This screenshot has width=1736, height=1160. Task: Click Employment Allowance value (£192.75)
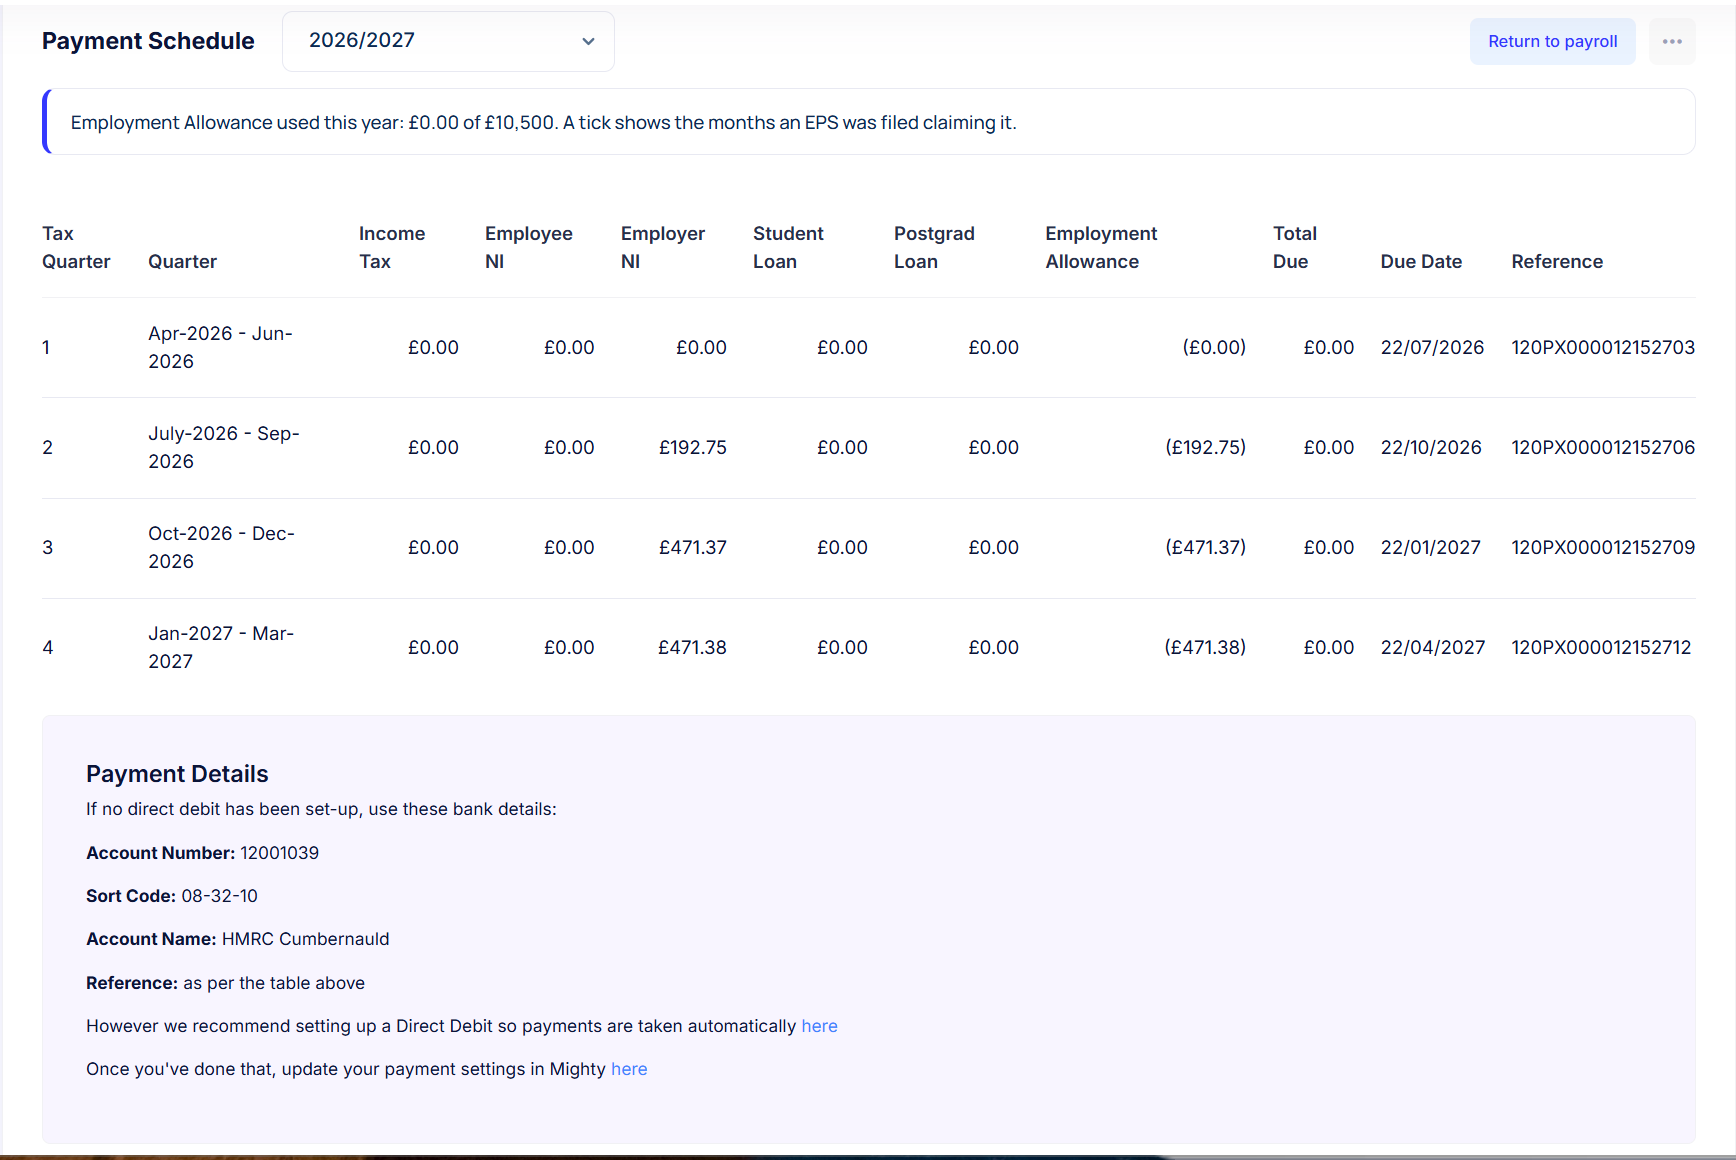pyautogui.click(x=1206, y=447)
